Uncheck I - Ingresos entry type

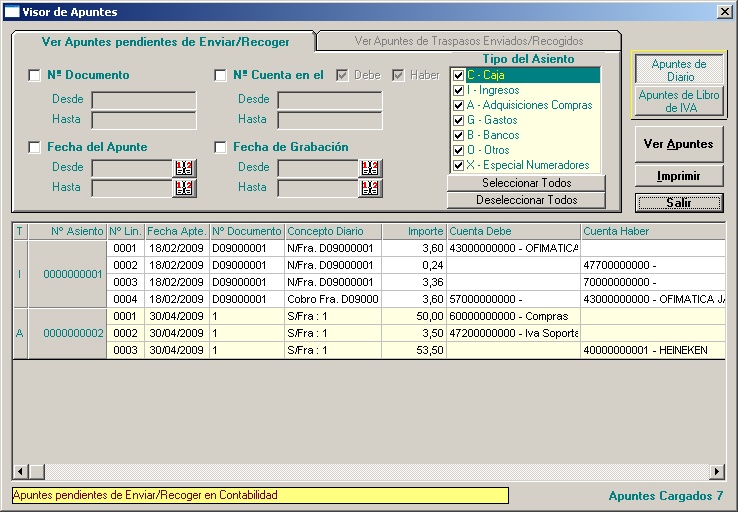point(458,90)
